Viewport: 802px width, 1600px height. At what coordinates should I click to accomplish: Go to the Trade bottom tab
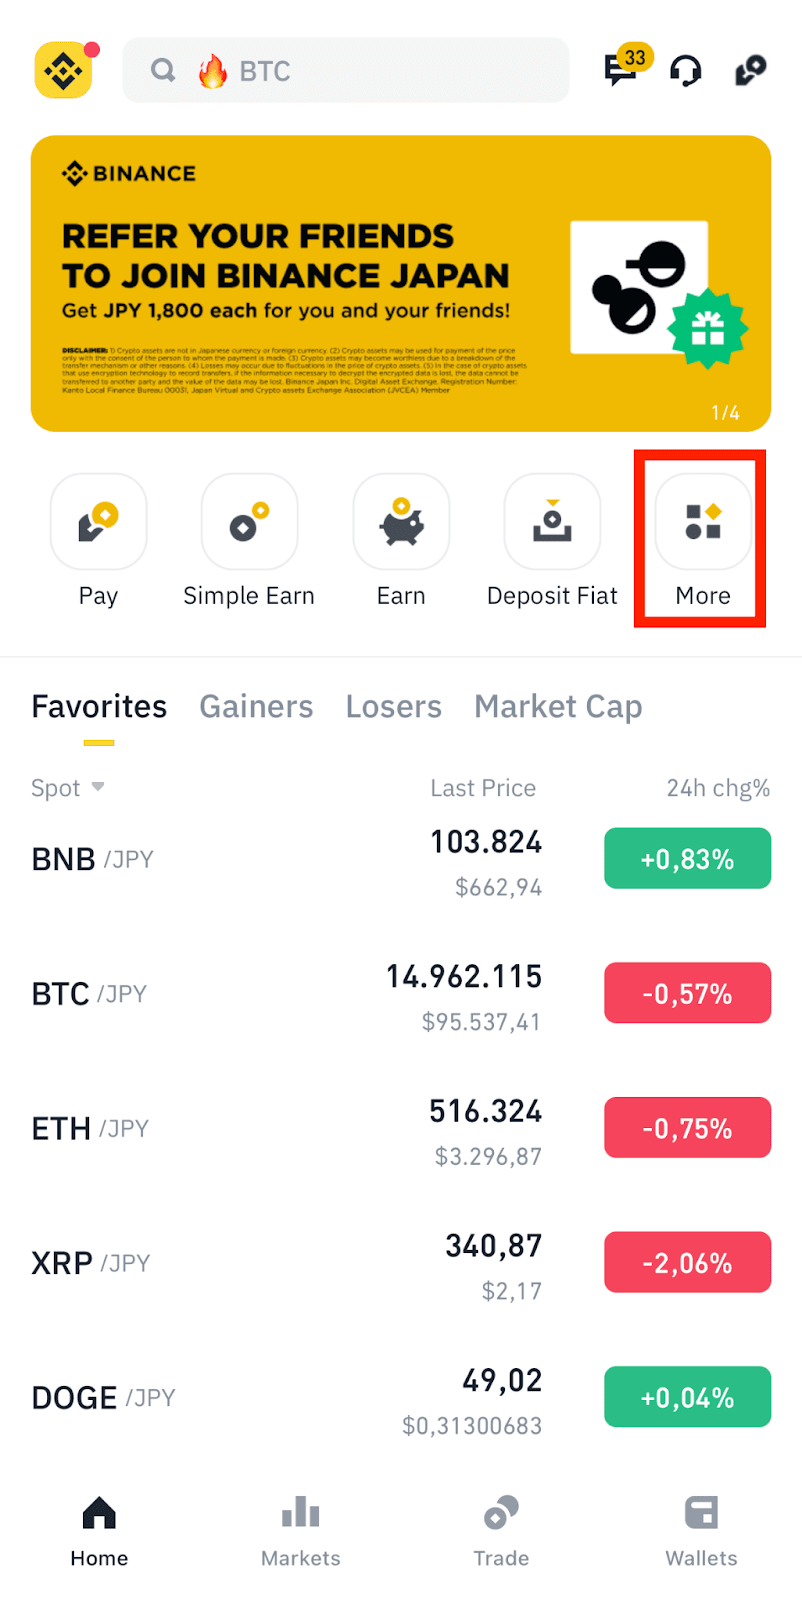click(x=501, y=1532)
